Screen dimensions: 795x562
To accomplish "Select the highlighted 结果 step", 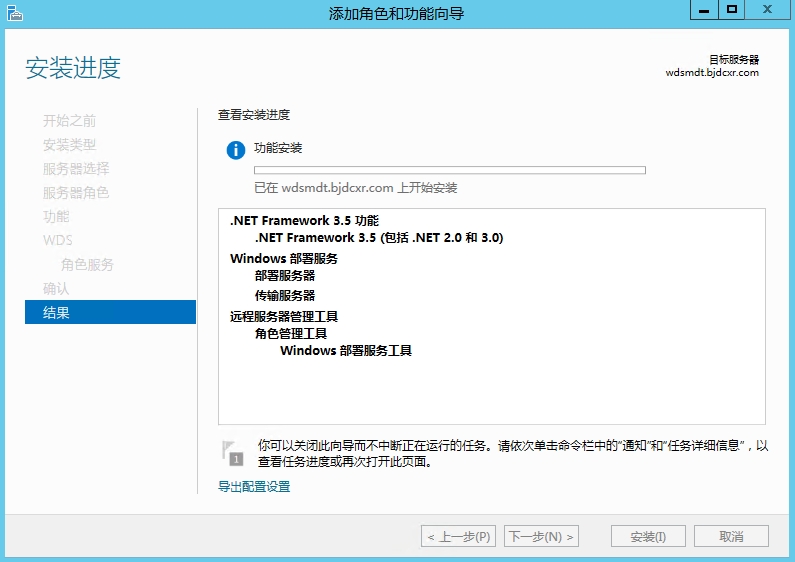I will [x=110, y=312].
